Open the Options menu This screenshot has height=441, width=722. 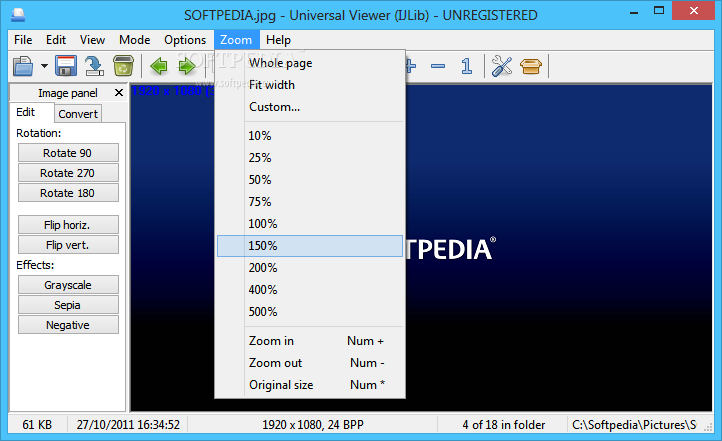[185, 40]
